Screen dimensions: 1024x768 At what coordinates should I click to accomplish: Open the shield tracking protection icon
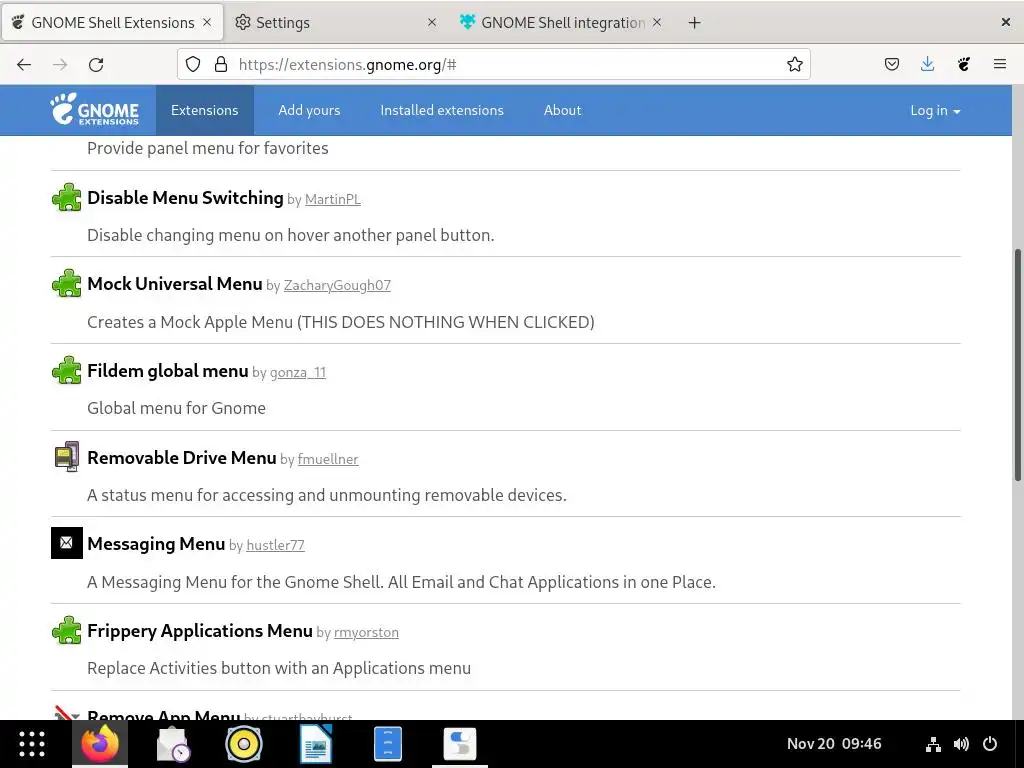pyautogui.click(x=193, y=64)
